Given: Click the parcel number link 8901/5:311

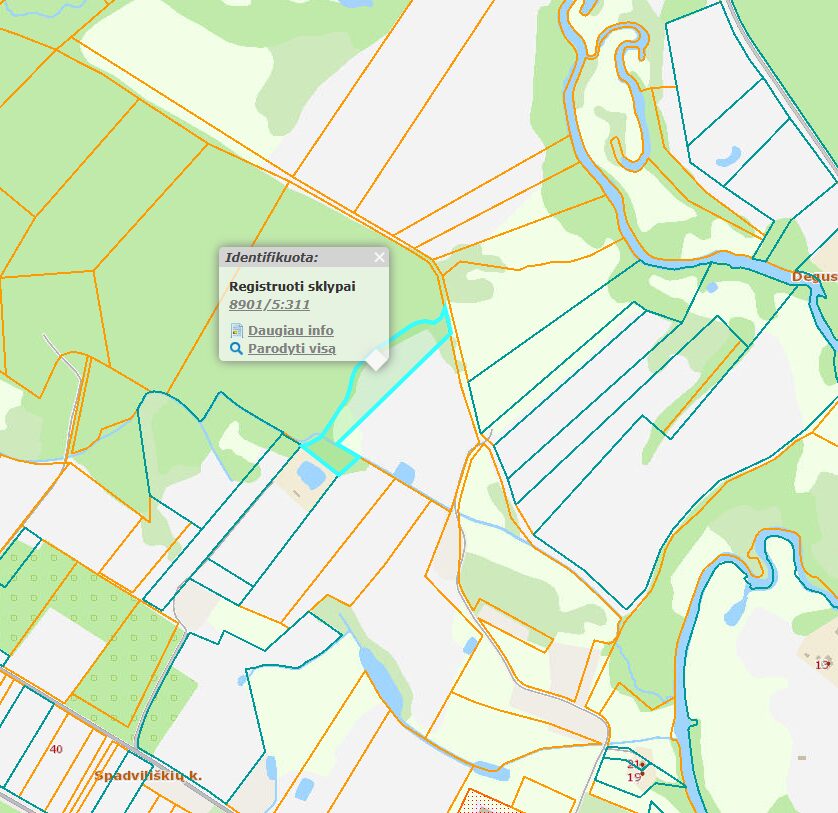Looking at the screenshot, I should (x=268, y=303).
